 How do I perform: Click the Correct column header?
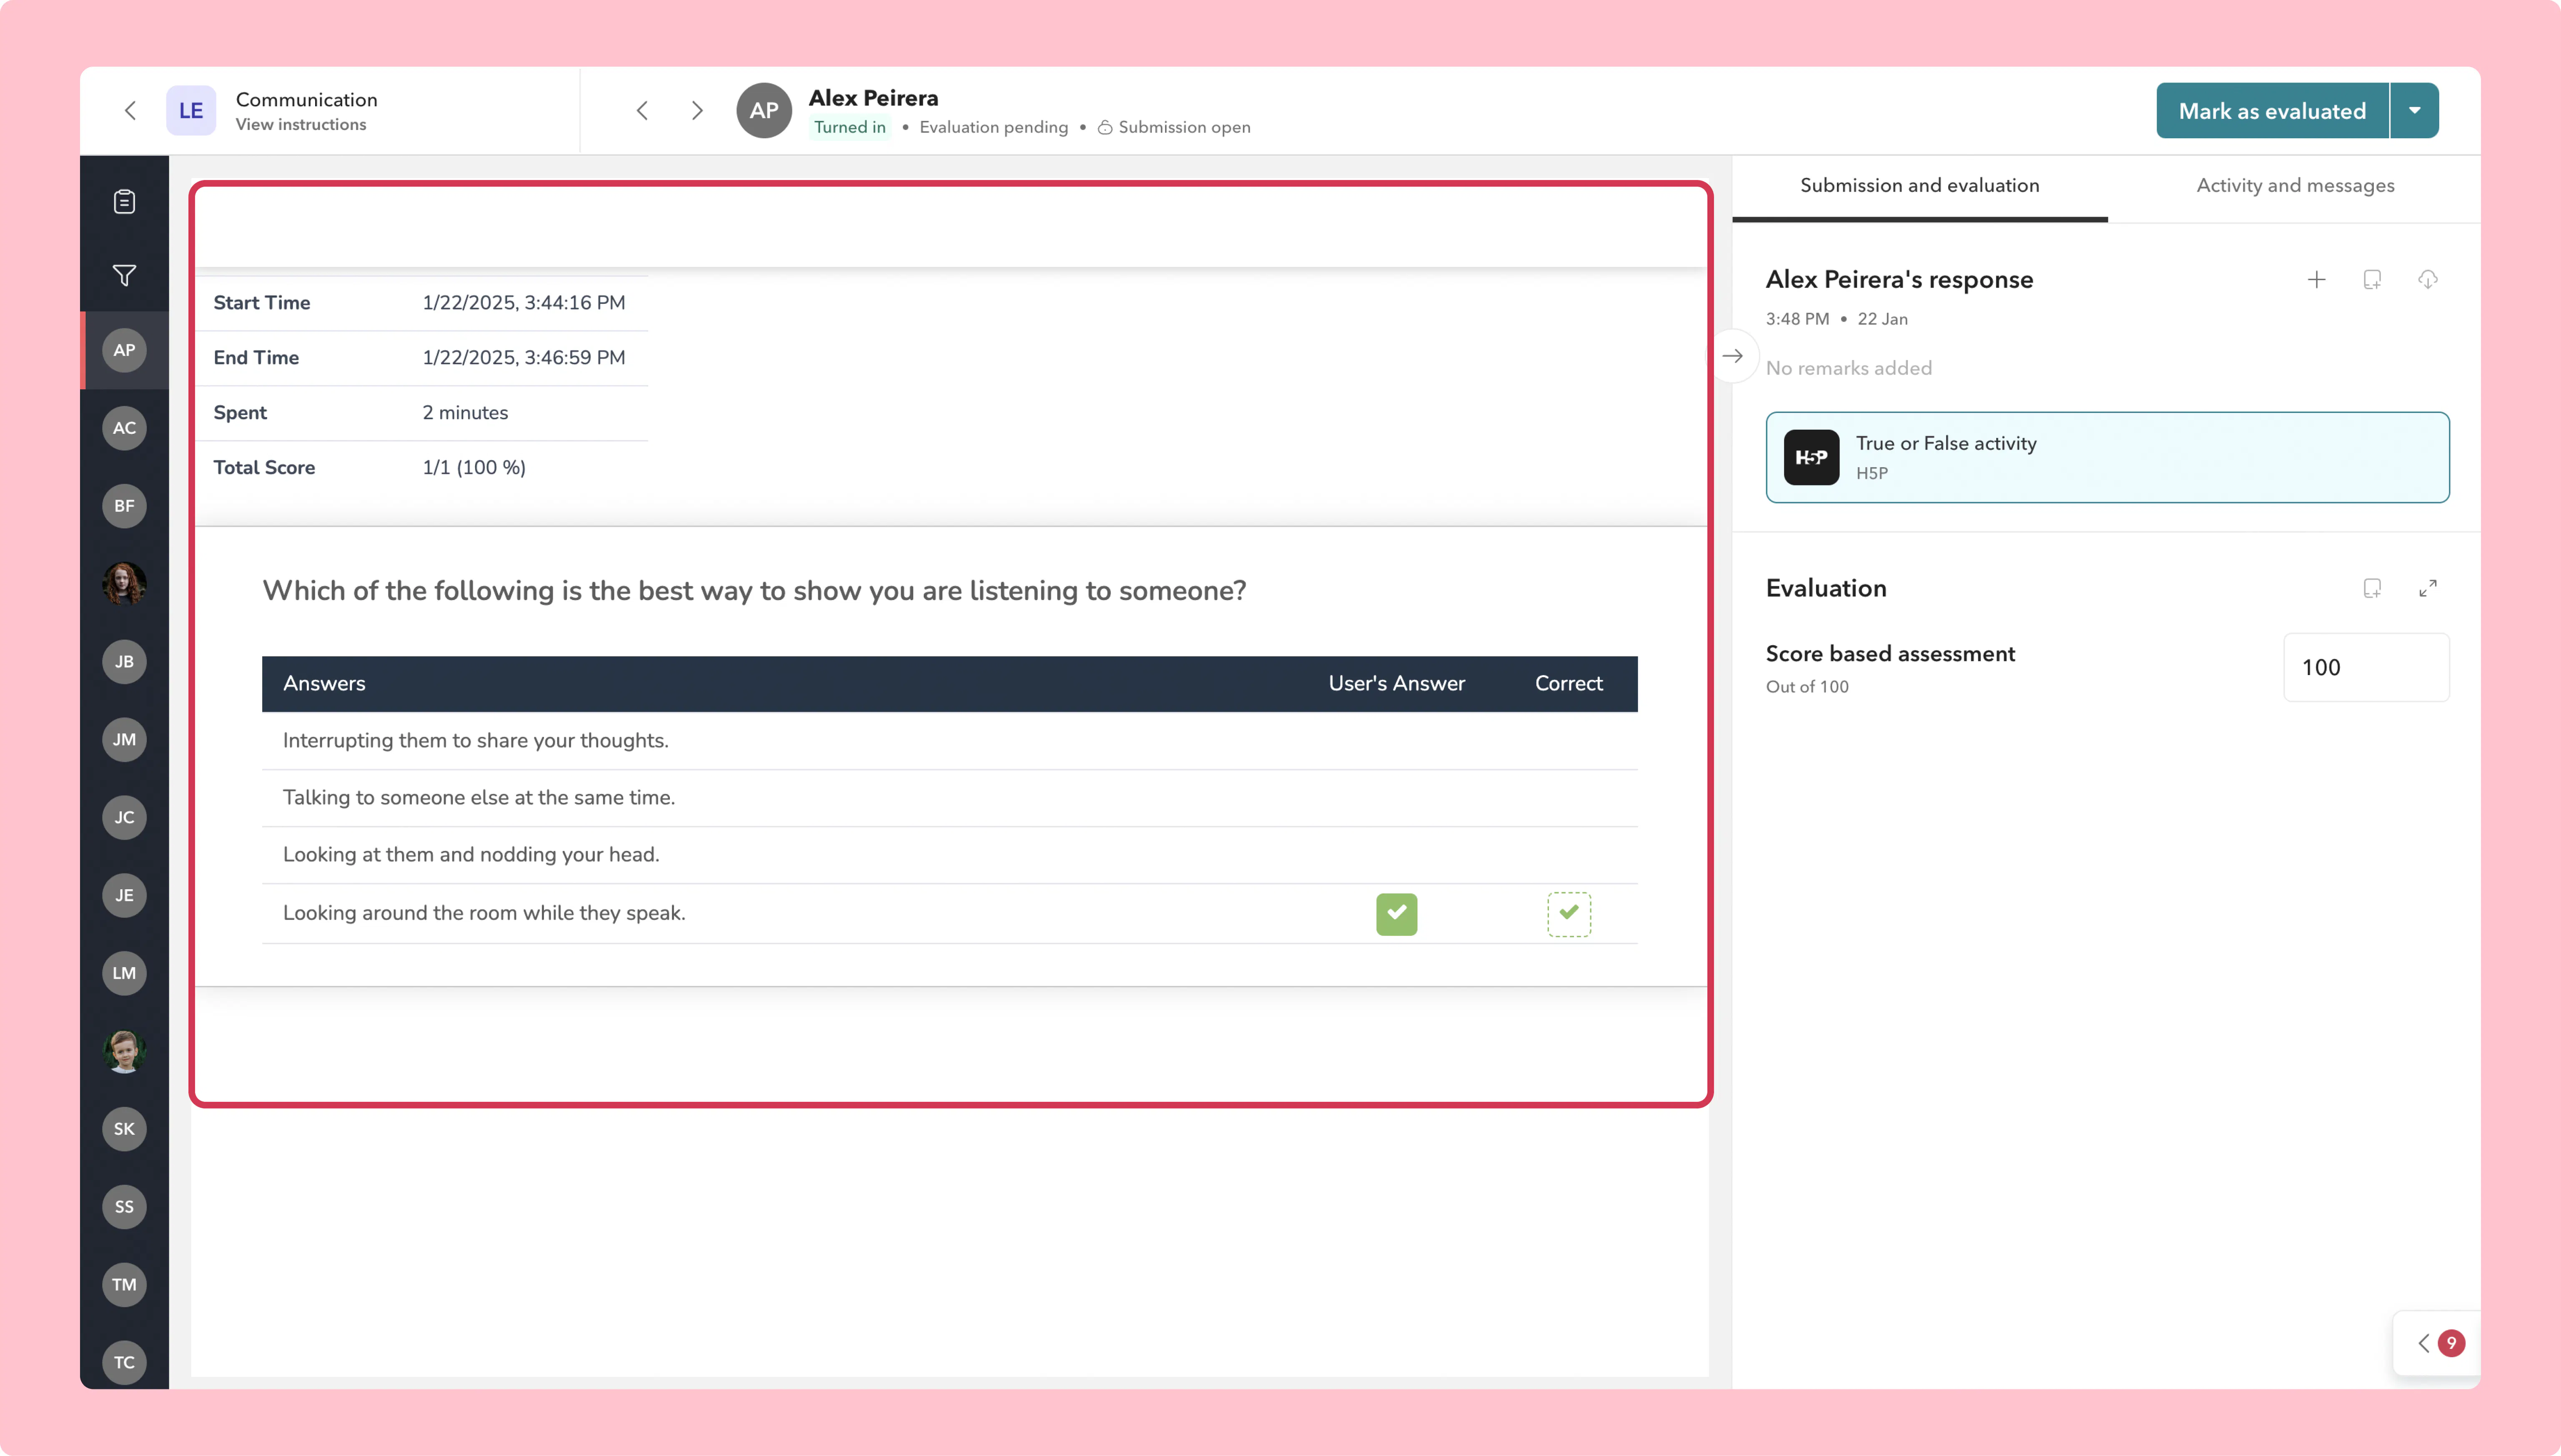(1569, 684)
